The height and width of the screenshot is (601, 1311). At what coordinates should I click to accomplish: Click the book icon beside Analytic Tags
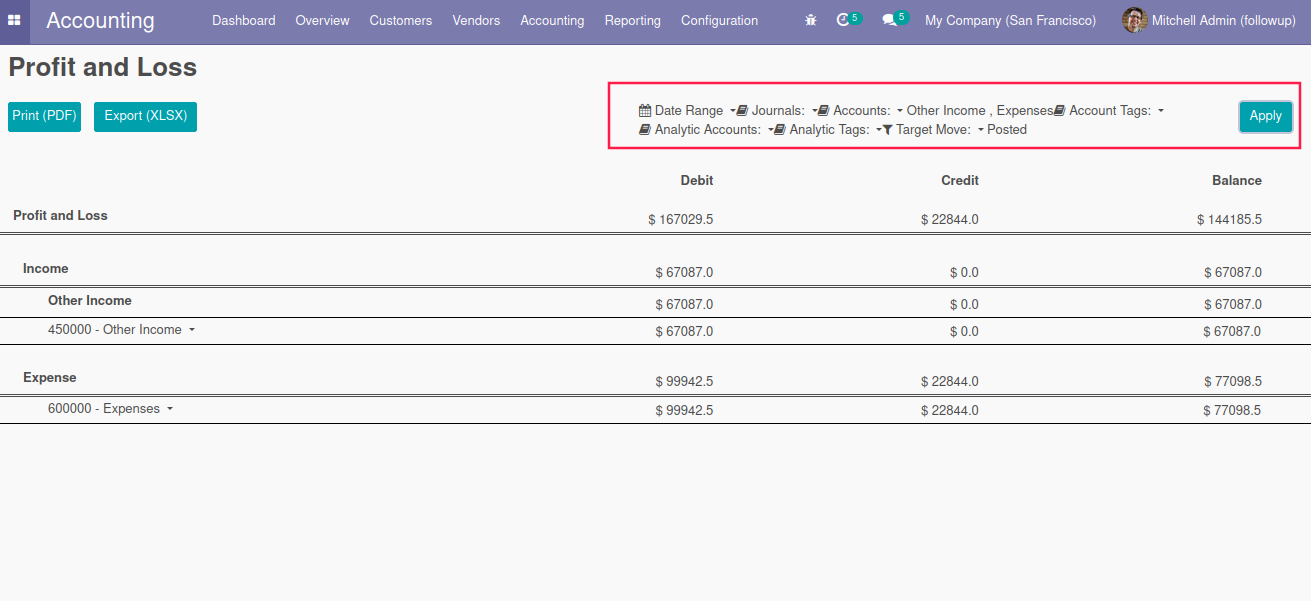pos(780,130)
